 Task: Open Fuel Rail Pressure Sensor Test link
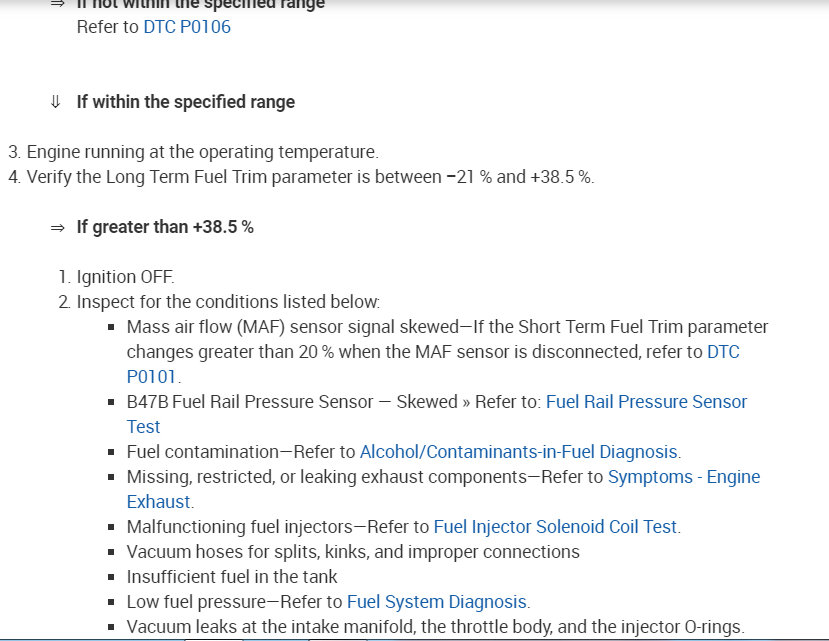pos(646,402)
